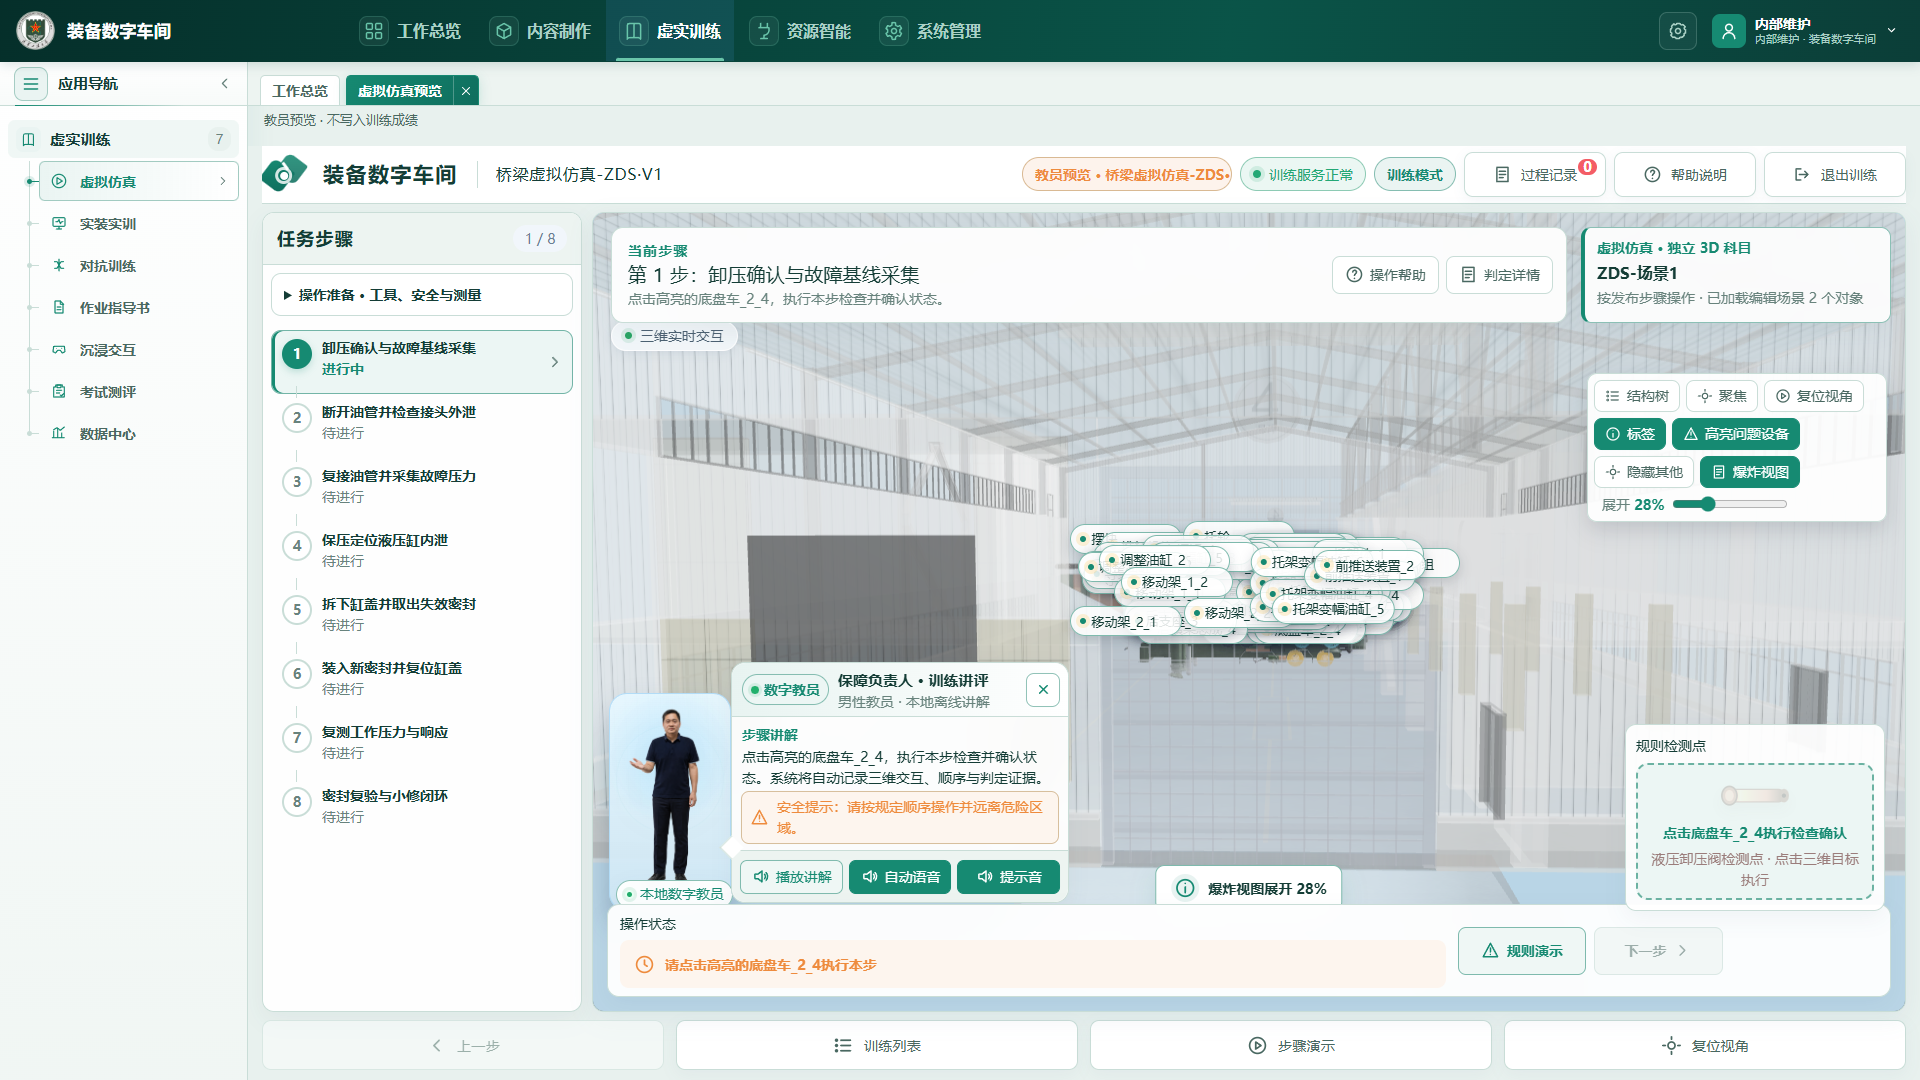Click the 规则演示 button
This screenshot has height=1080, width=1920.
tap(1521, 951)
